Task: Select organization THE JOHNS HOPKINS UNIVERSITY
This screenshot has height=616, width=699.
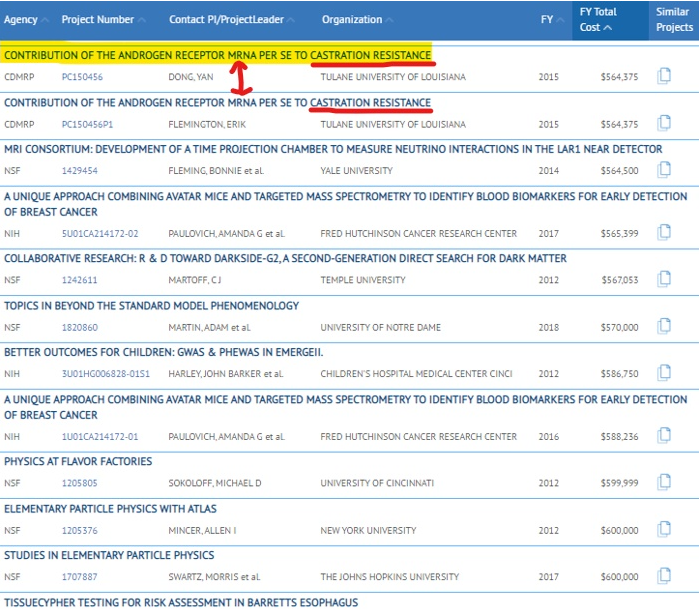Action: 390,577
